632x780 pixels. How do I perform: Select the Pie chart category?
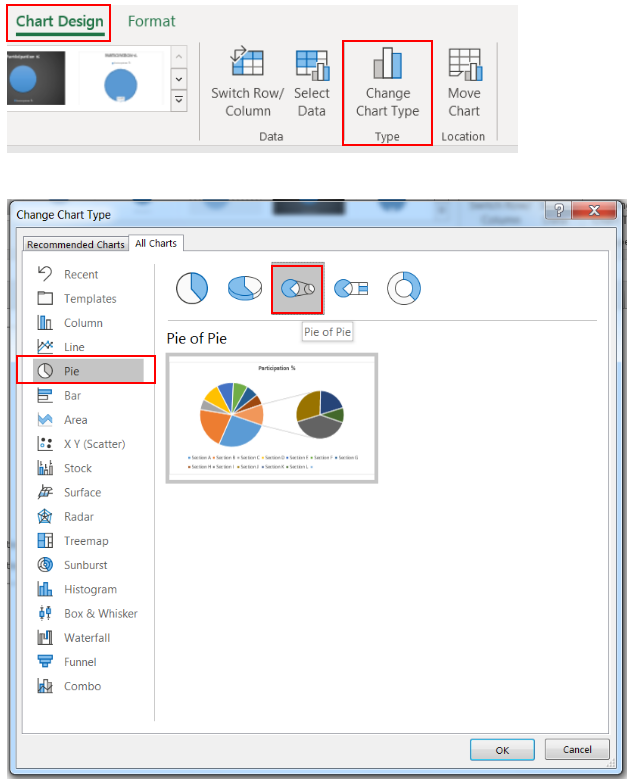point(89,371)
